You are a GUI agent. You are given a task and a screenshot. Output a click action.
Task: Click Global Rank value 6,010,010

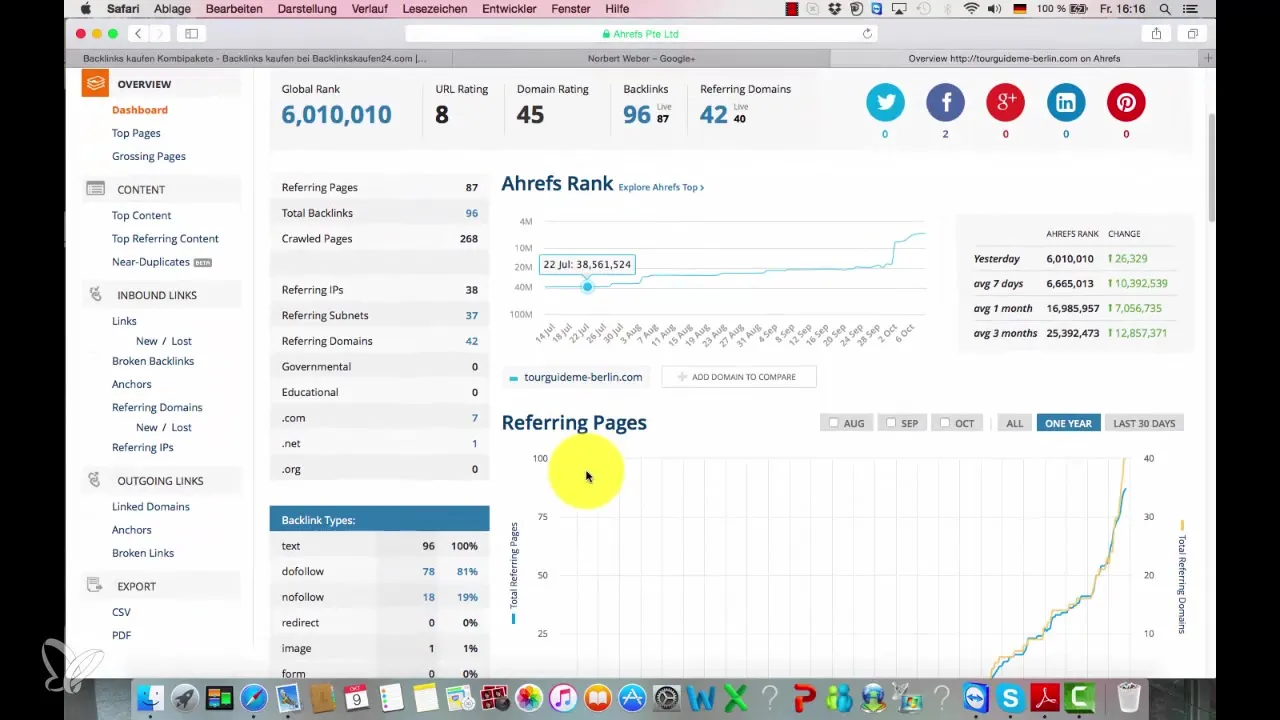336,114
